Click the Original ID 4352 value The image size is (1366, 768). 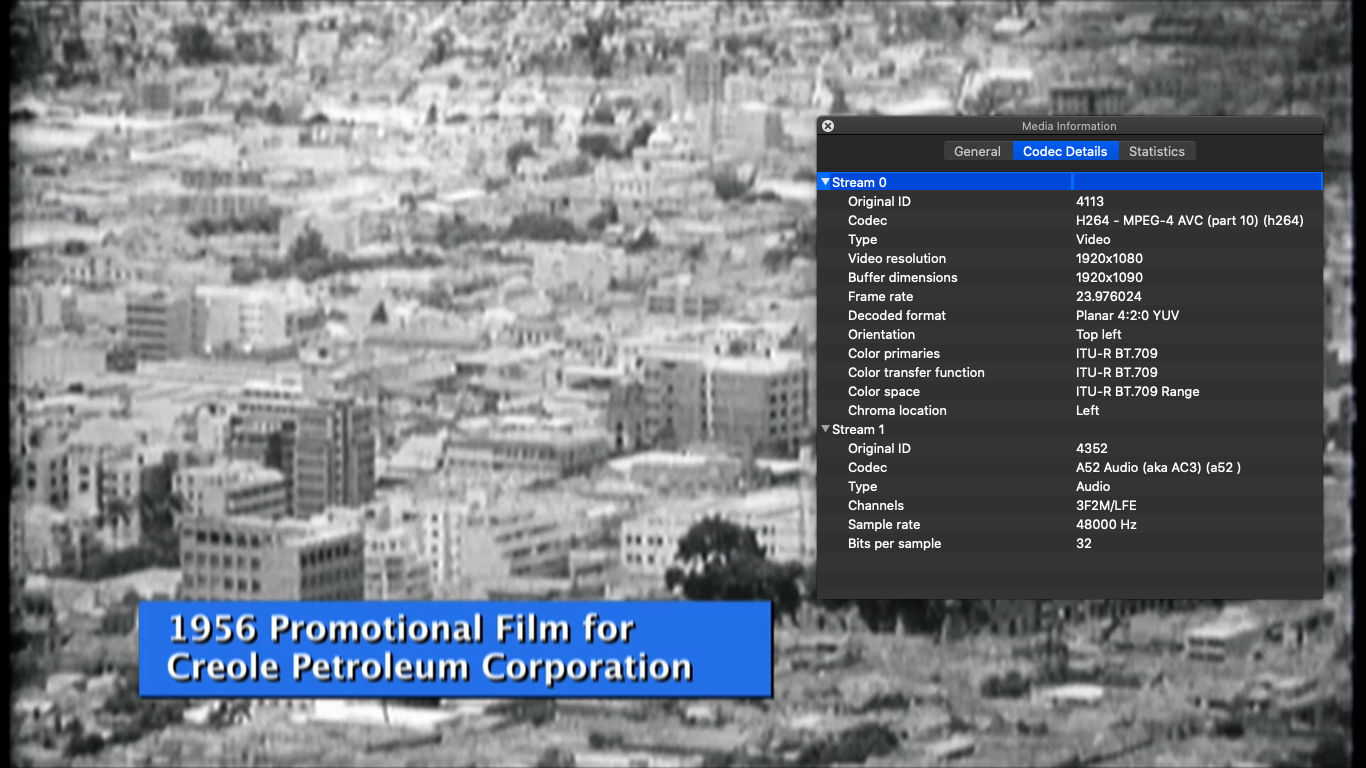pyautogui.click(x=1092, y=448)
